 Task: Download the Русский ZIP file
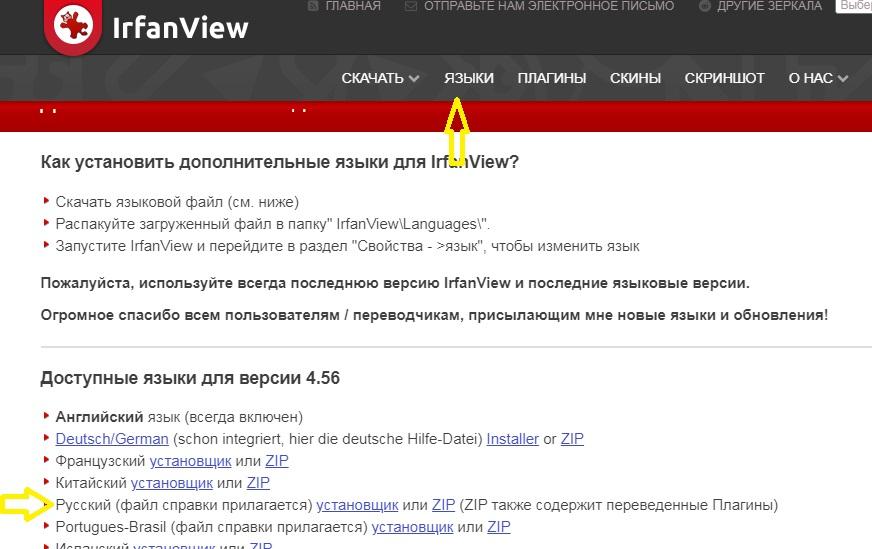443,505
